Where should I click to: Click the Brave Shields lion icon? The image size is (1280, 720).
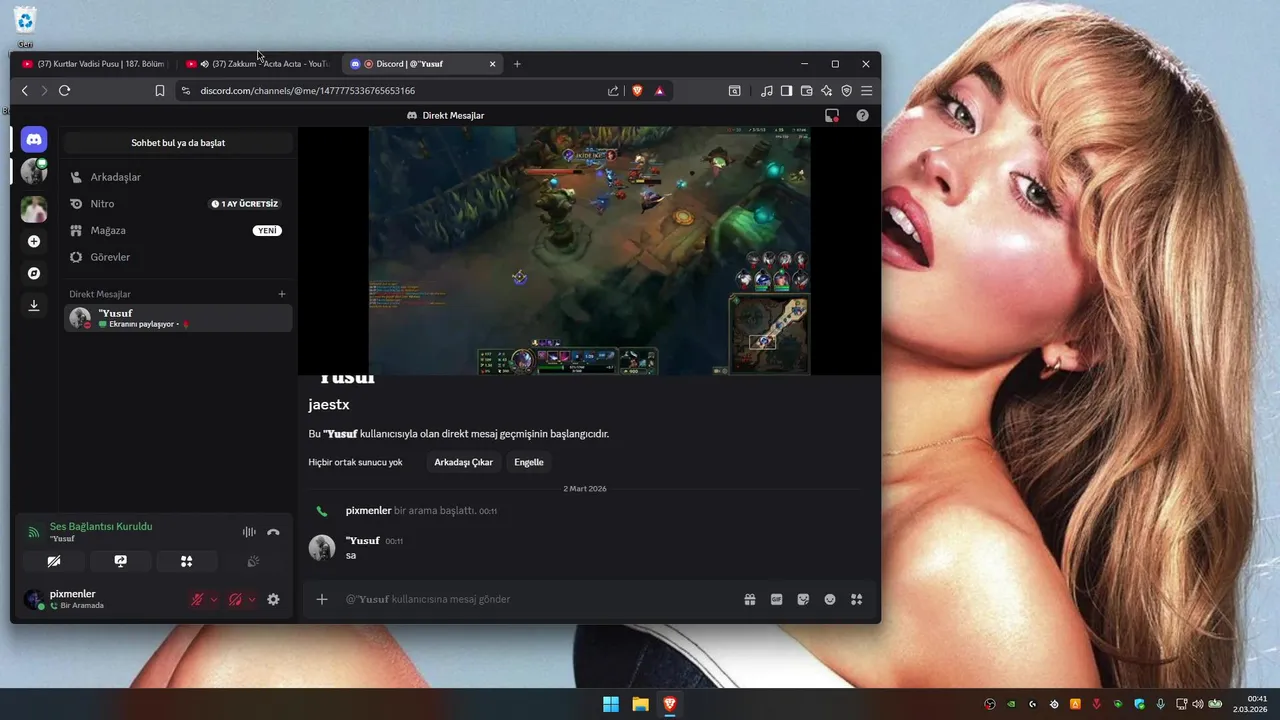point(637,90)
